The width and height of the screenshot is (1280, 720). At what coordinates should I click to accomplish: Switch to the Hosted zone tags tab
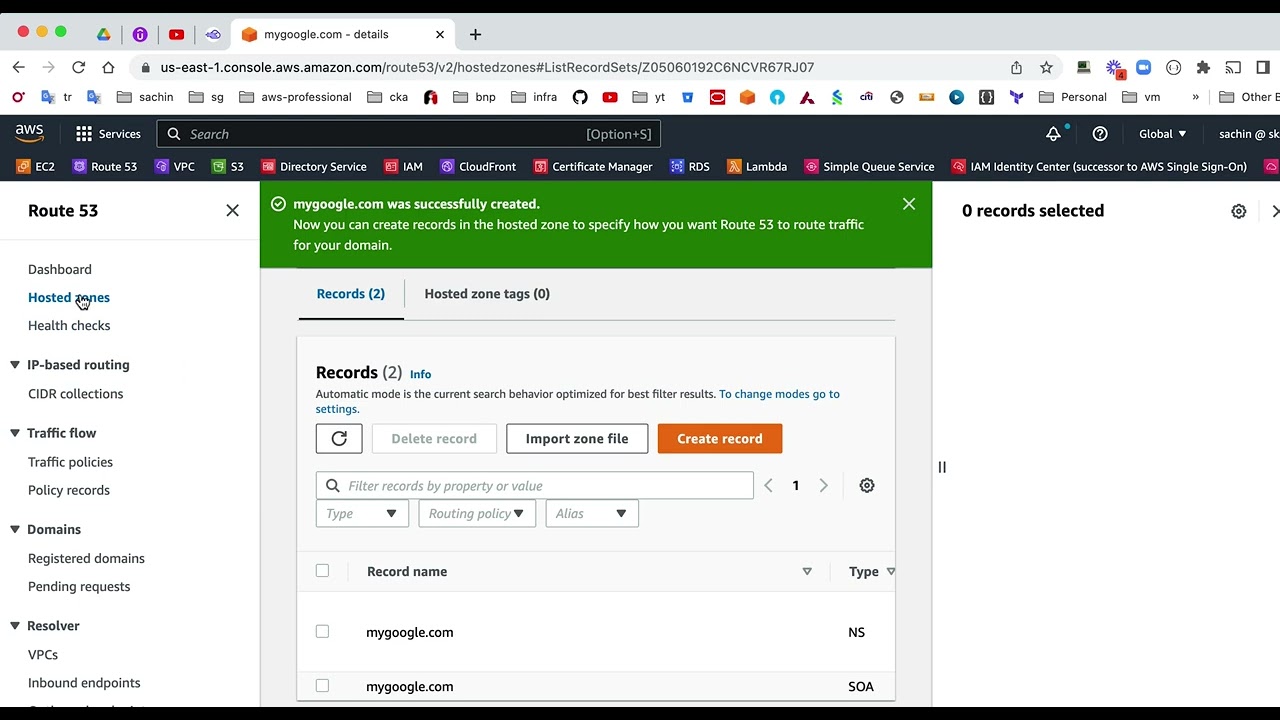click(487, 294)
